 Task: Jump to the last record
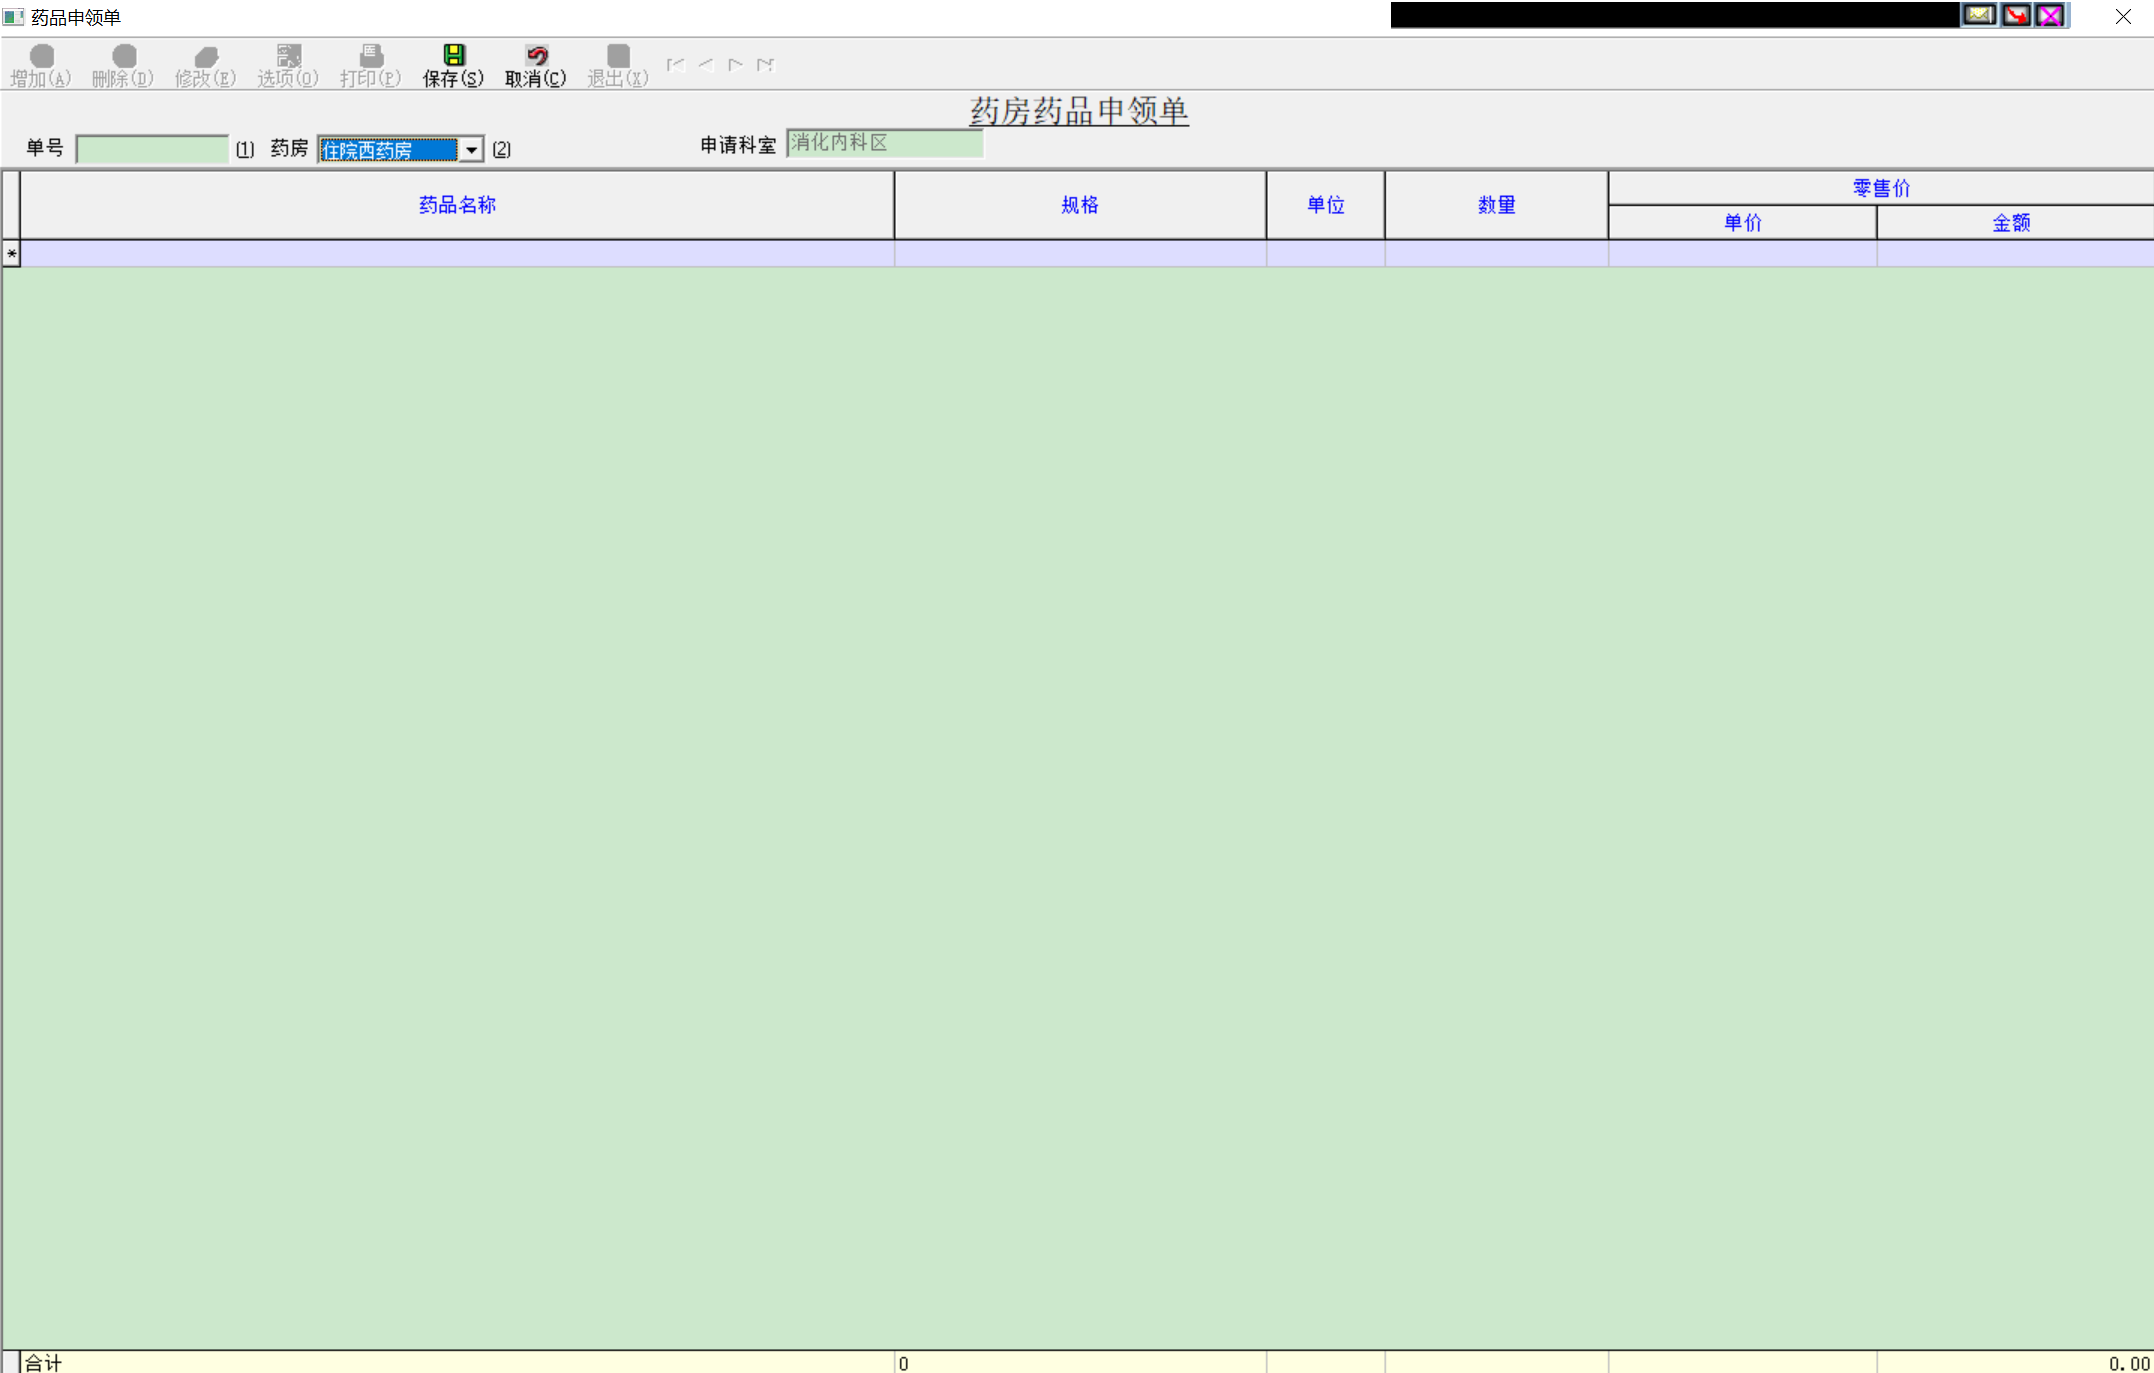[766, 65]
